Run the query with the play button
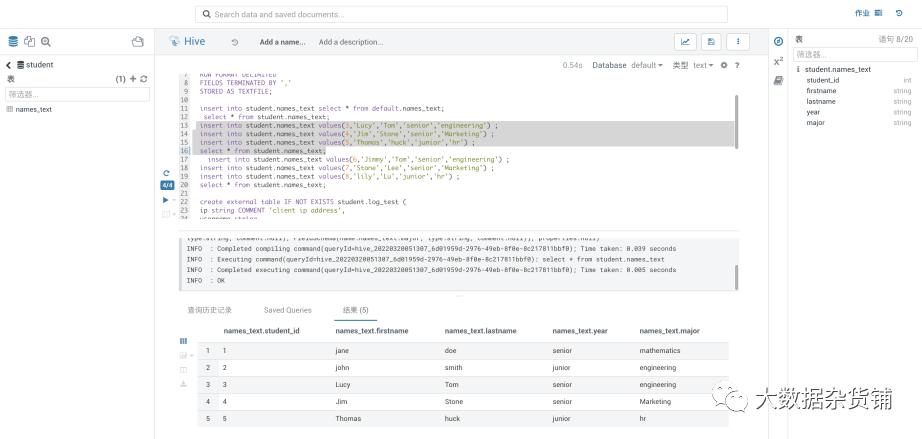This screenshot has width=922, height=439. 166,200
